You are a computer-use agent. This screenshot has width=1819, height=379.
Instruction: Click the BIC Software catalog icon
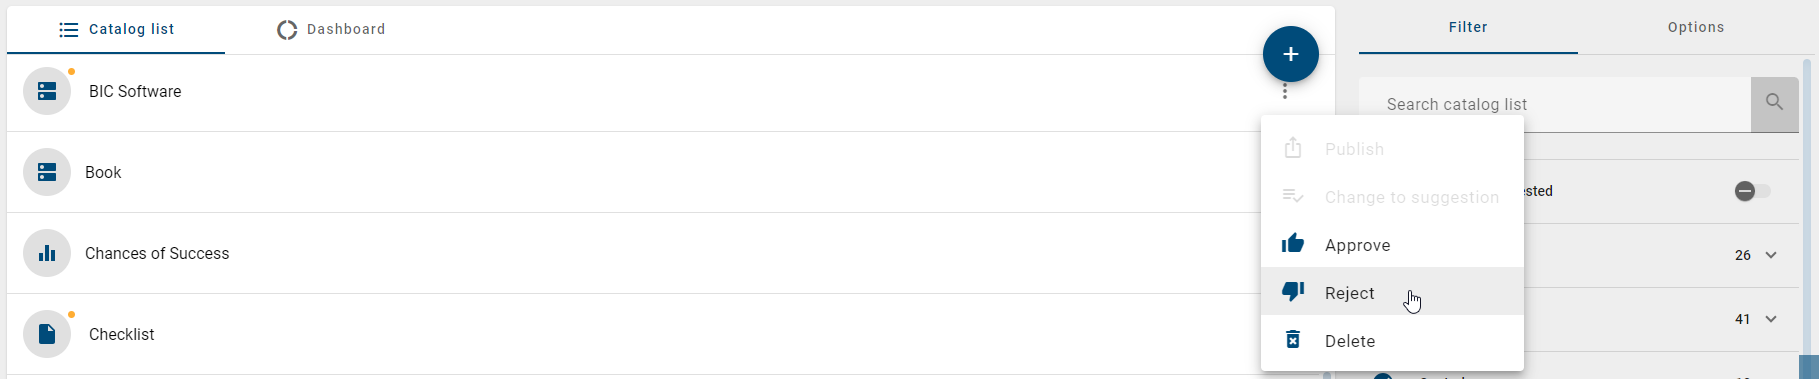coord(47,91)
